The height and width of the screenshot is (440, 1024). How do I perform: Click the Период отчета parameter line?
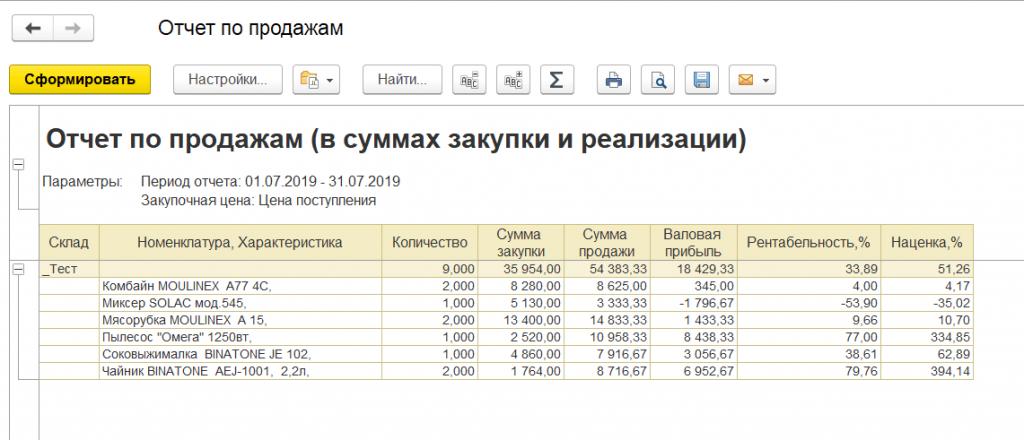(270, 181)
